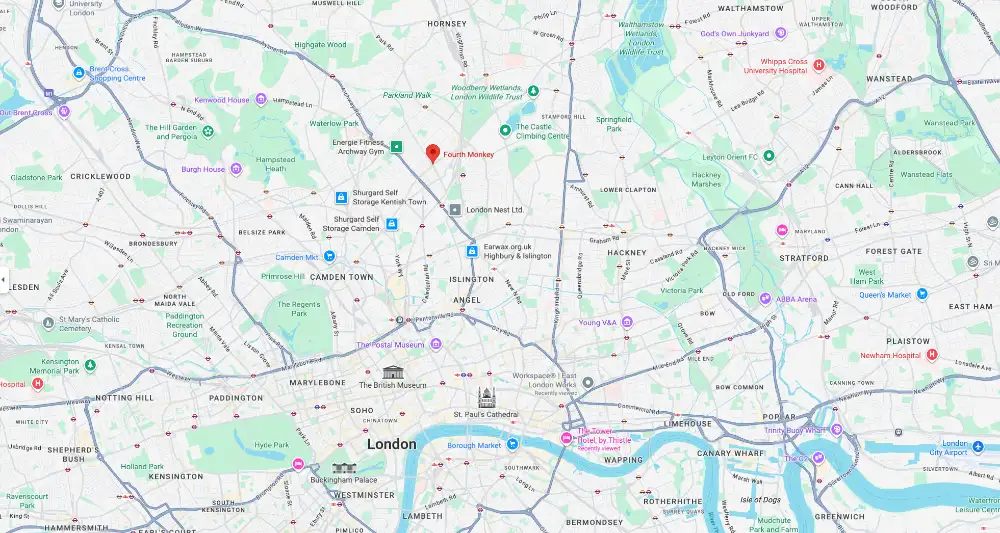Click the Whipps Cross University Hospital icon
The image size is (1000, 533).
819,65
